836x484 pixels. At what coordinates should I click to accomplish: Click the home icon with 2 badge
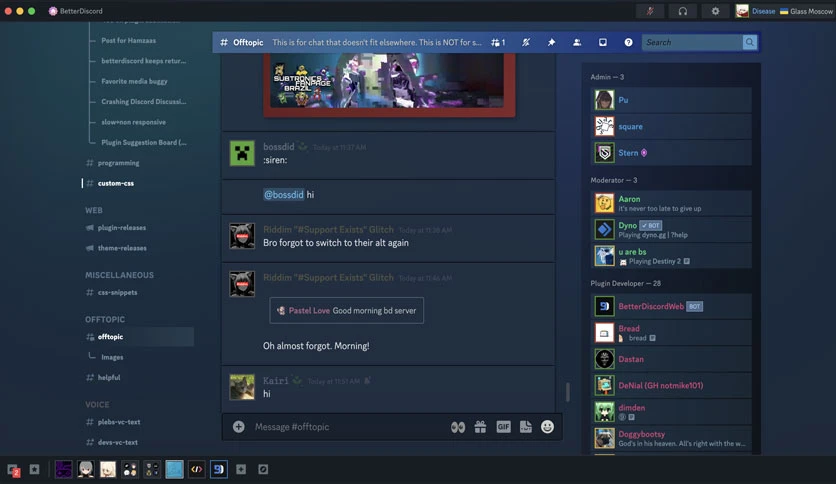tap(13, 470)
